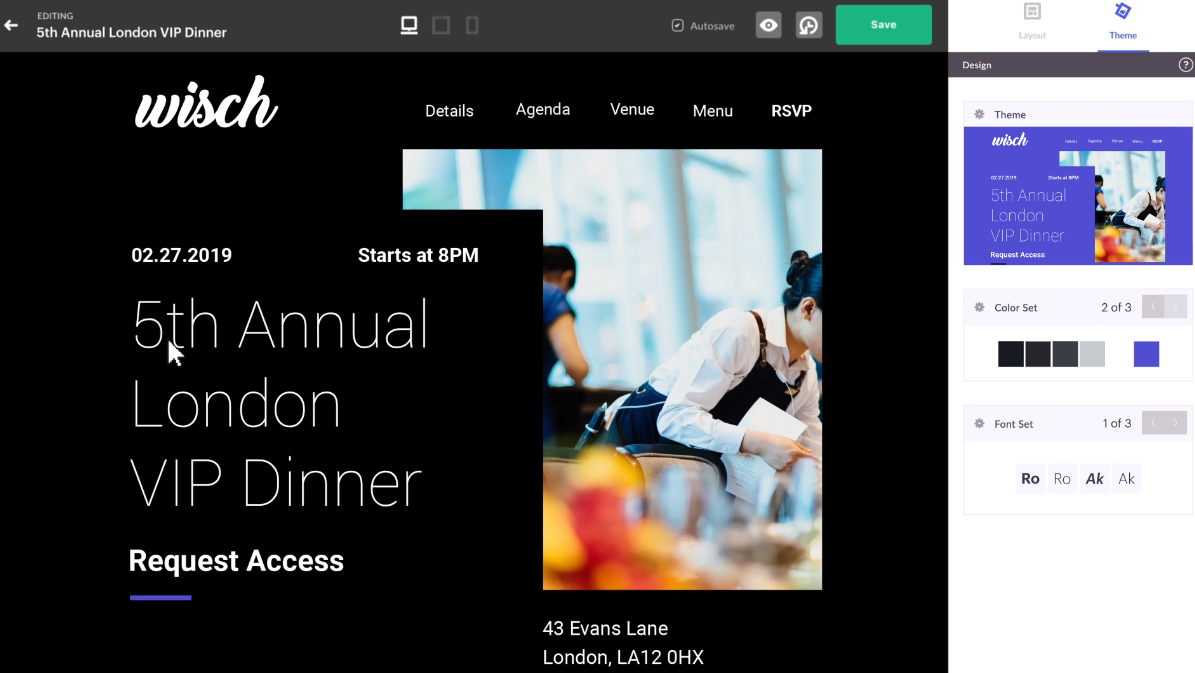Viewport: 1195px width, 673px height.
Task: Switch to desktop preview device icon
Action: (x=409, y=25)
